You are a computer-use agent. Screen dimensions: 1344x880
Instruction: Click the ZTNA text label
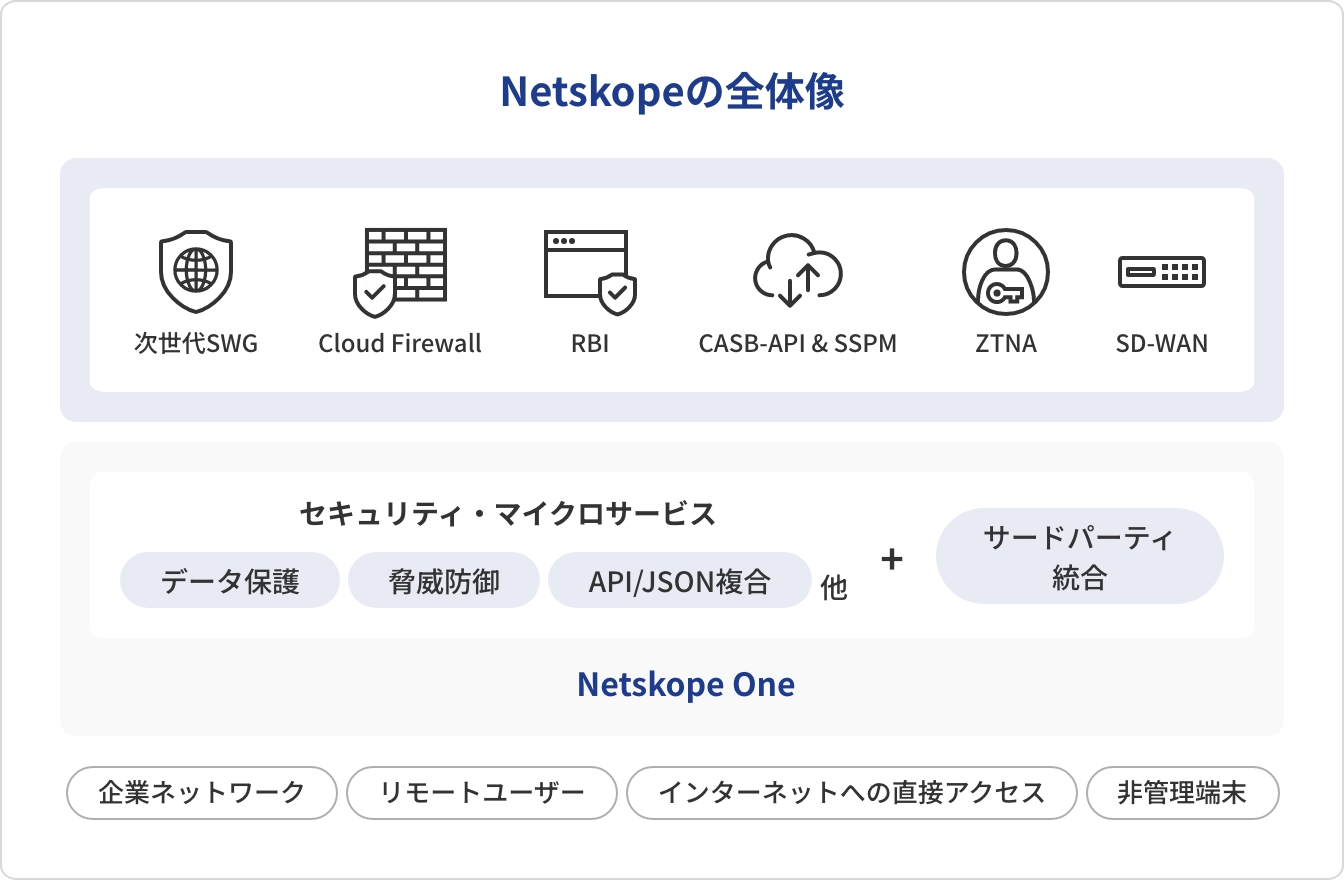[x=1005, y=344]
